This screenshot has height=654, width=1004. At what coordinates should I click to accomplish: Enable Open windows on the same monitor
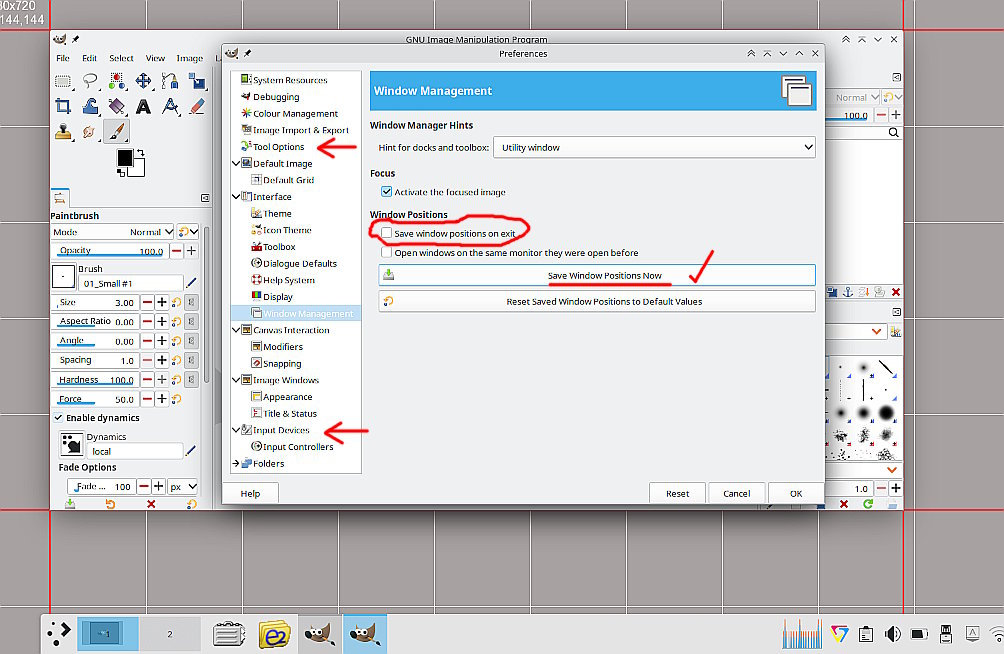(387, 252)
